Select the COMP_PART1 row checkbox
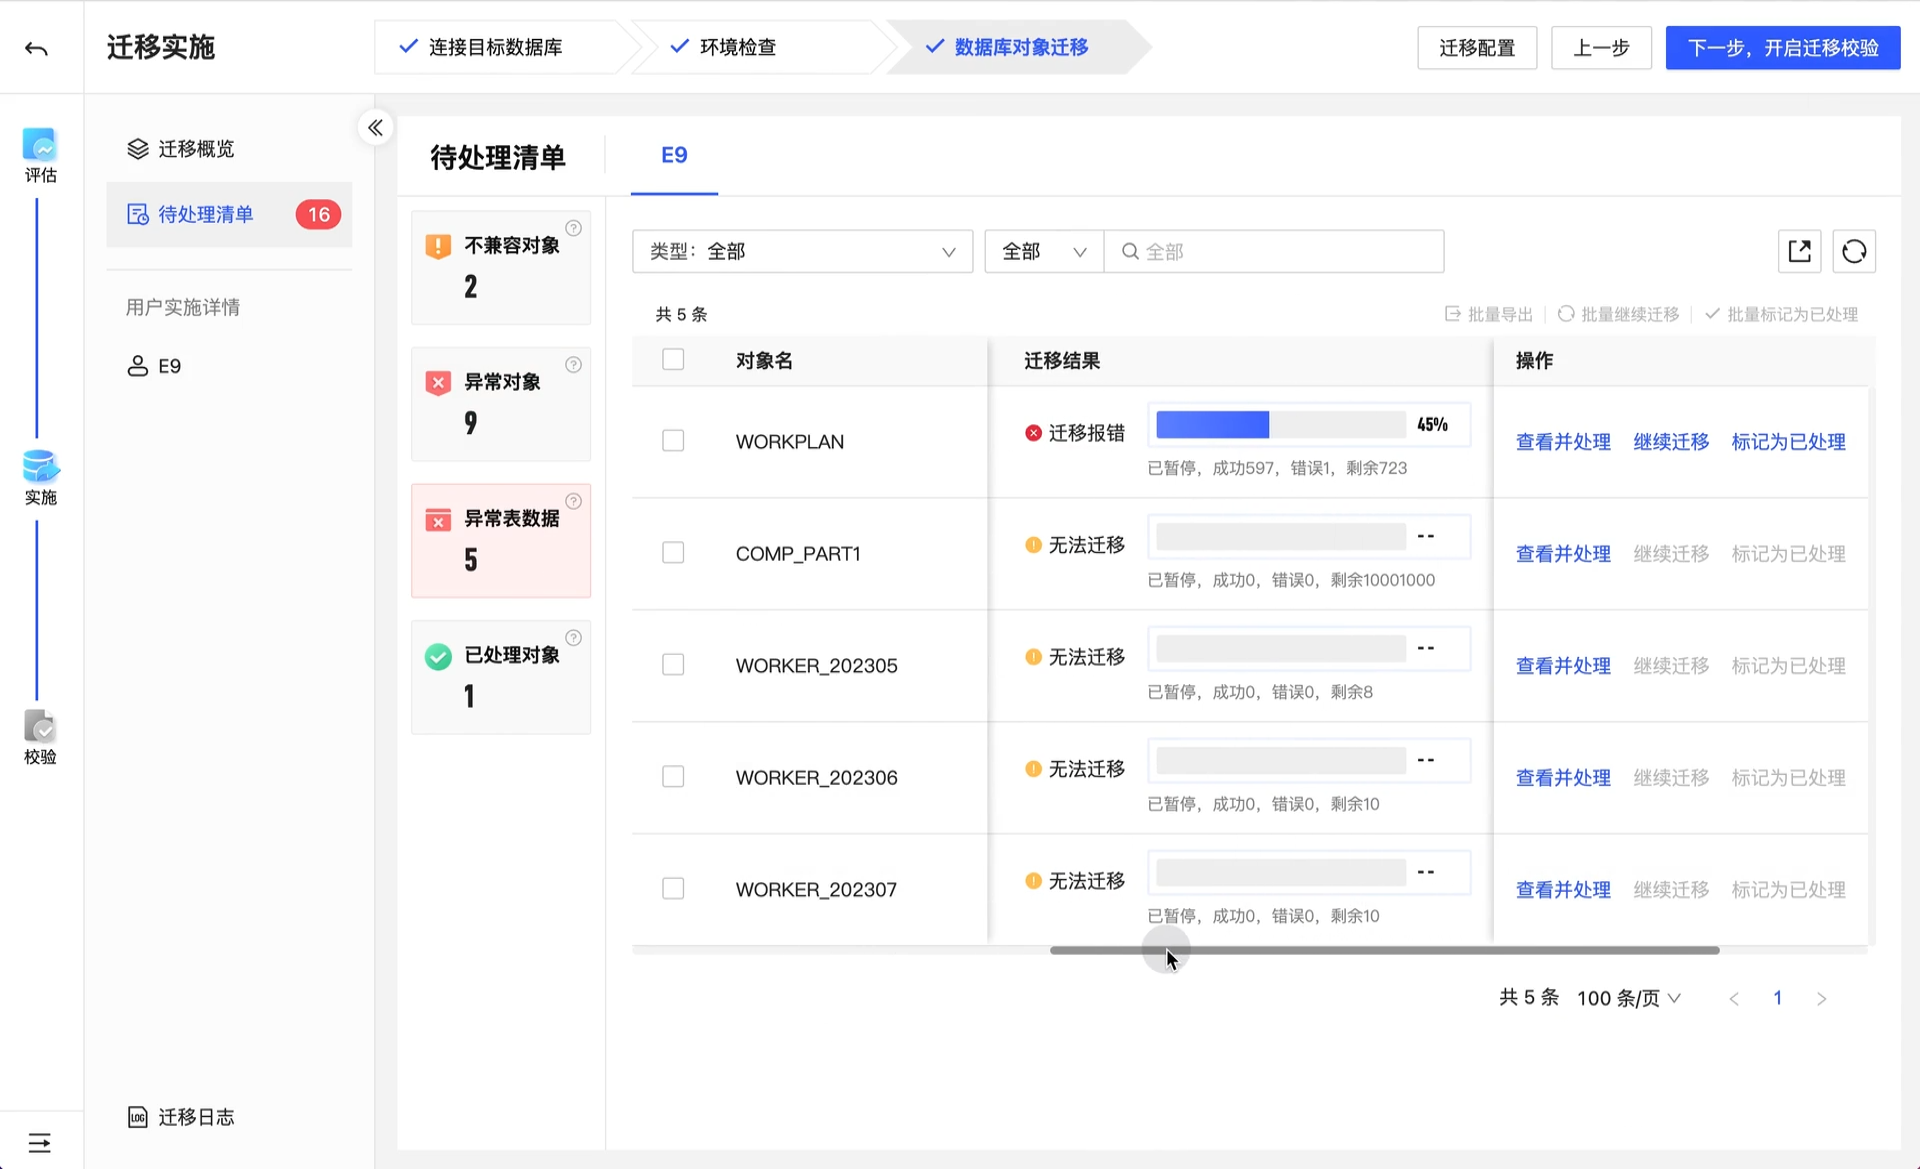 673,553
